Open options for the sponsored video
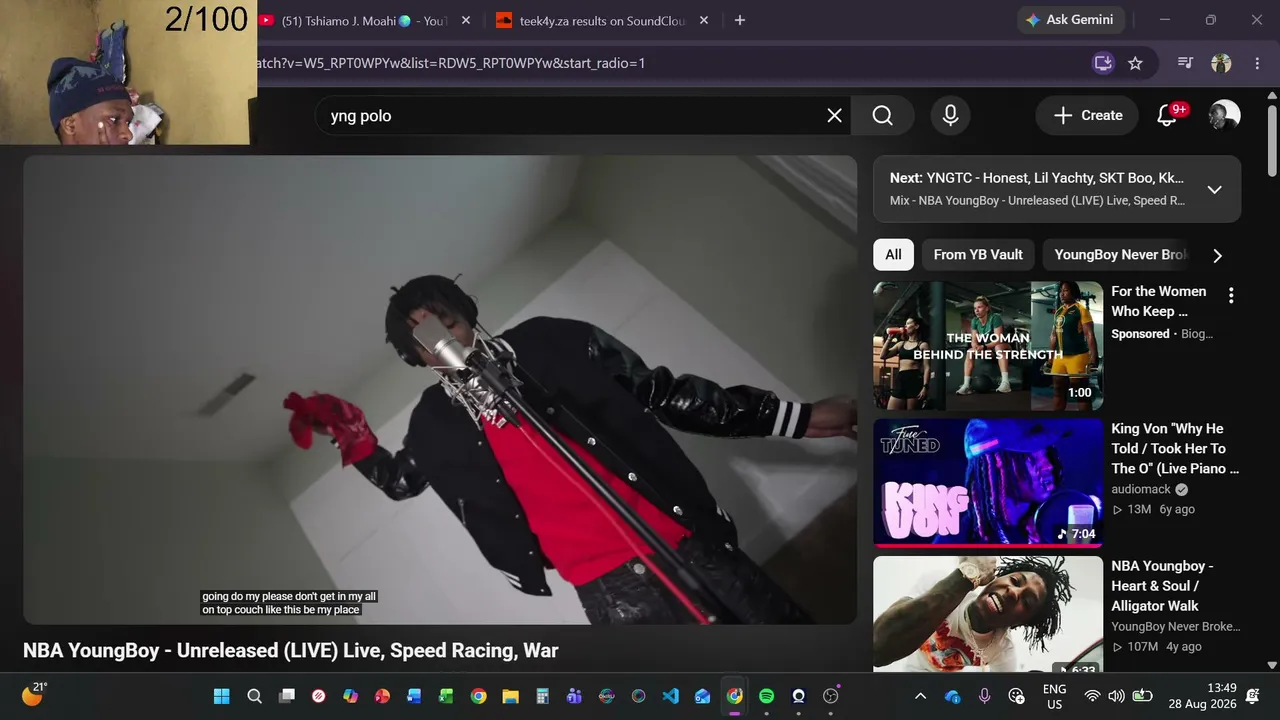1280x720 pixels. [1231, 295]
